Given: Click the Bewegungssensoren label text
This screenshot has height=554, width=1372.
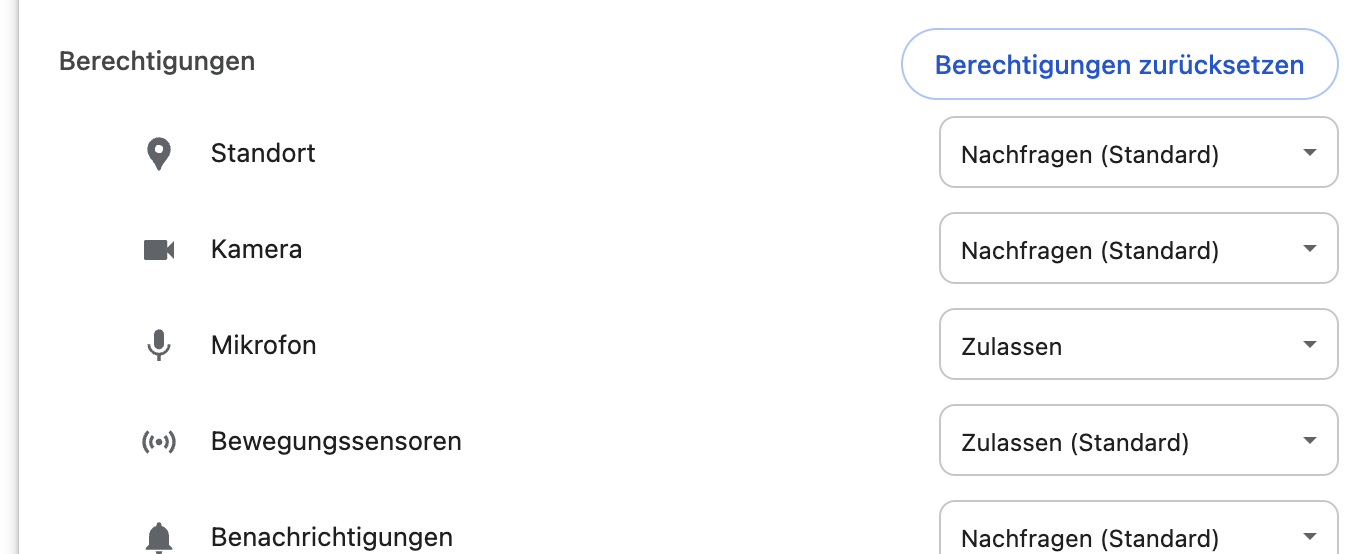Looking at the screenshot, I should (x=336, y=441).
